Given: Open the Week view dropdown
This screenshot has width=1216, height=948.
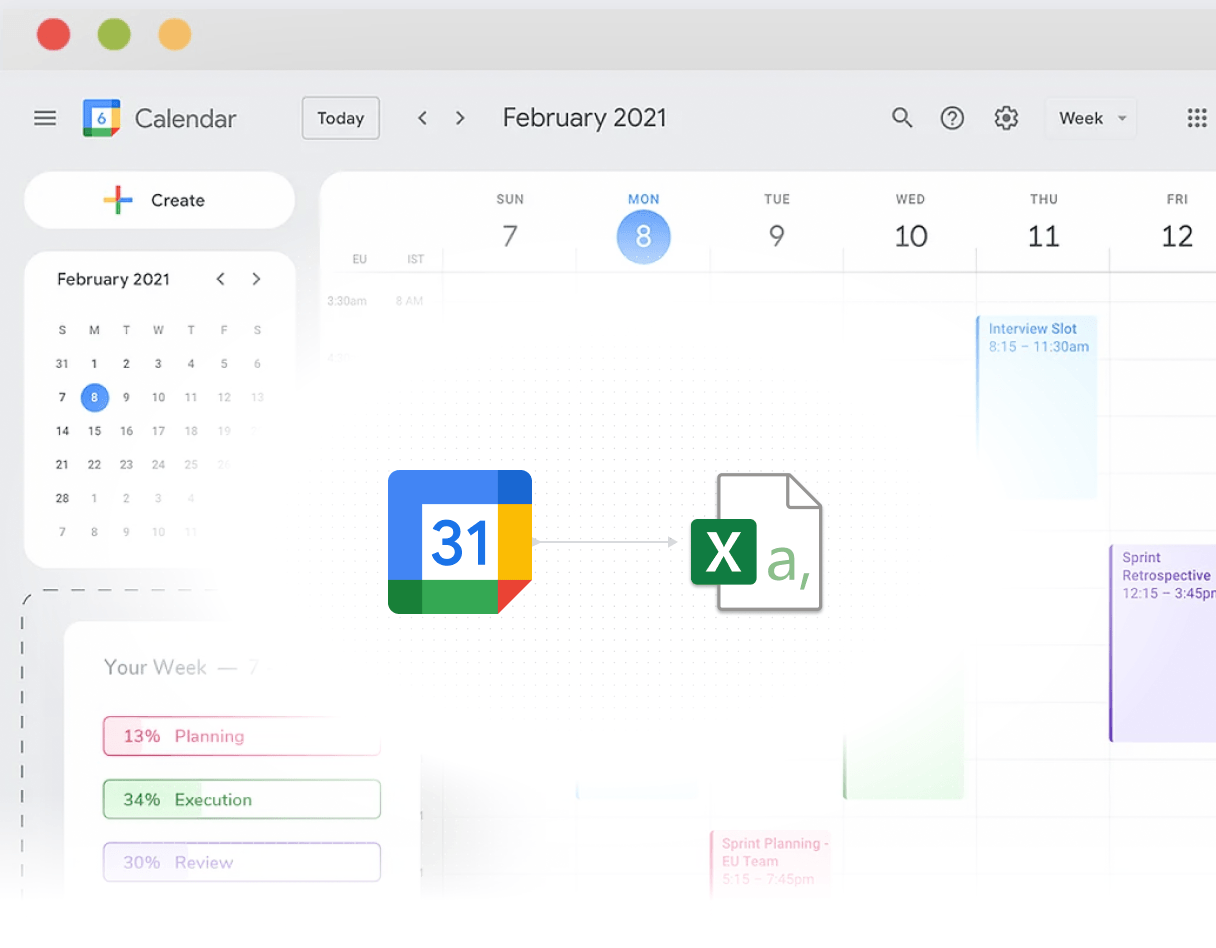Looking at the screenshot, I should tap(1090, 118).
